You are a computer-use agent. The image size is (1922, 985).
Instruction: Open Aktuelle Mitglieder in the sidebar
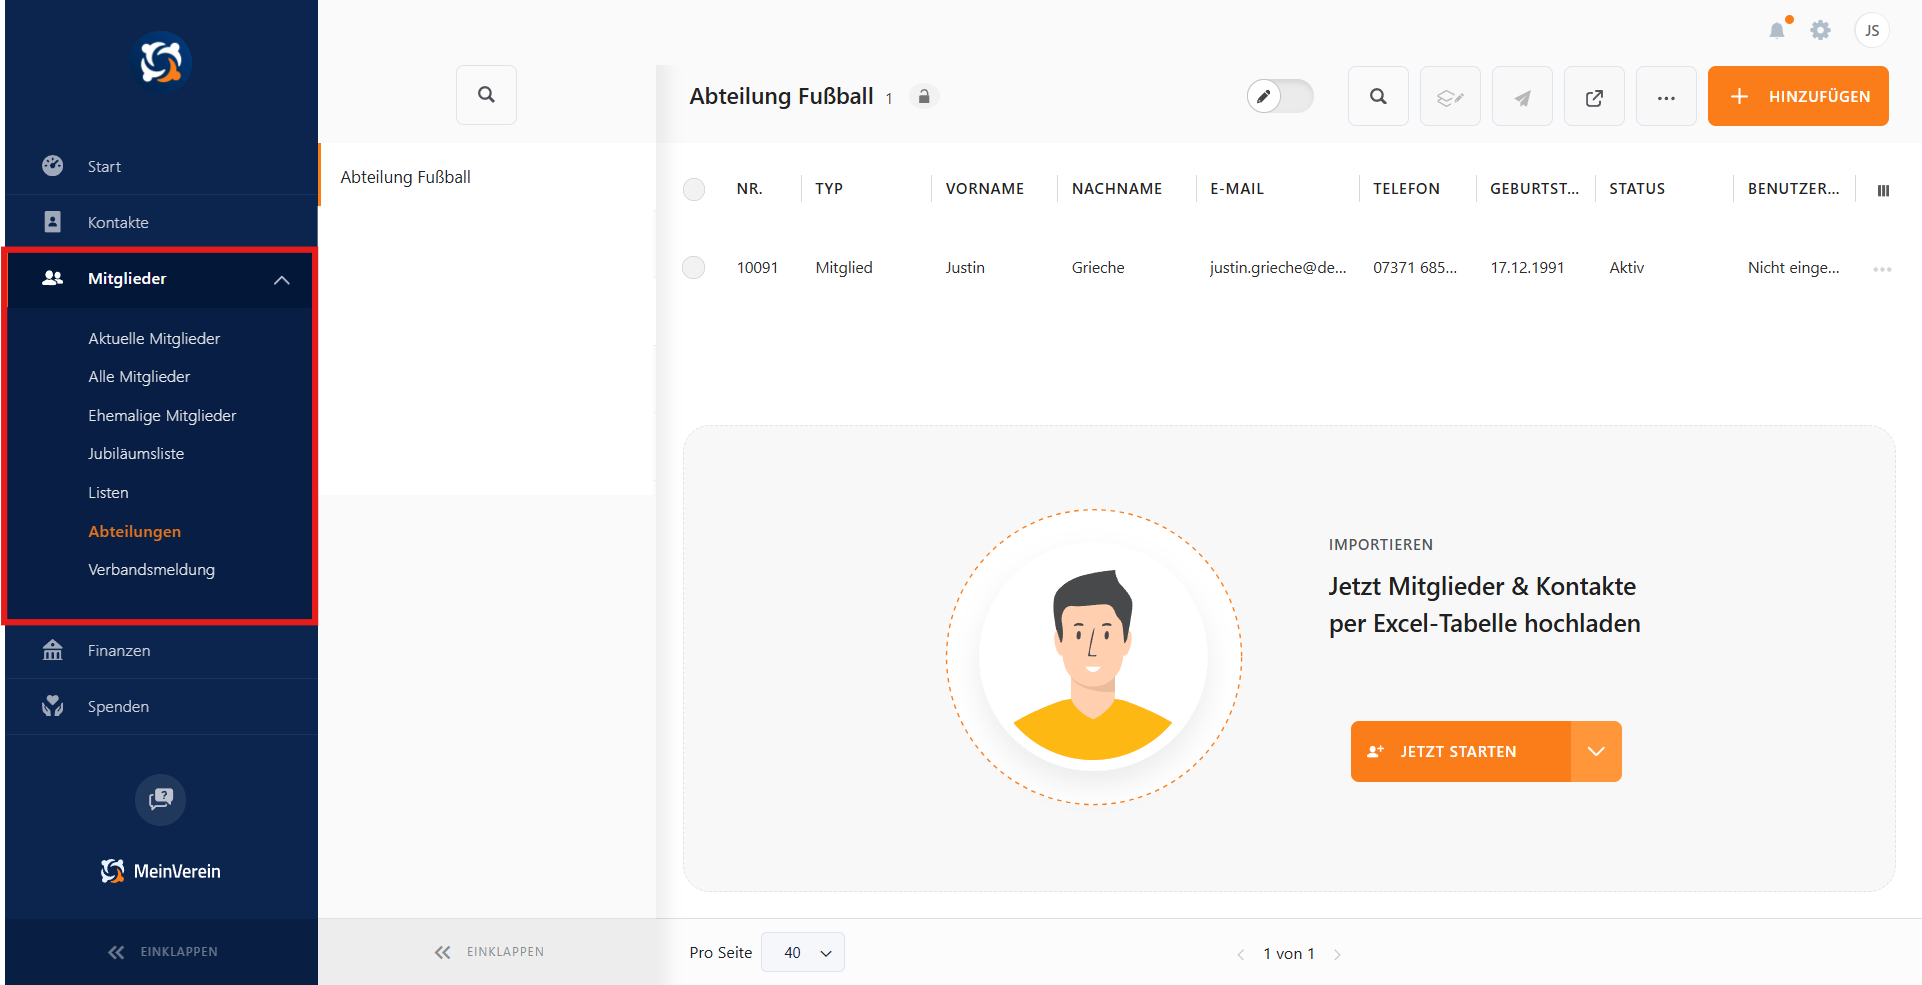pos(154,338)
